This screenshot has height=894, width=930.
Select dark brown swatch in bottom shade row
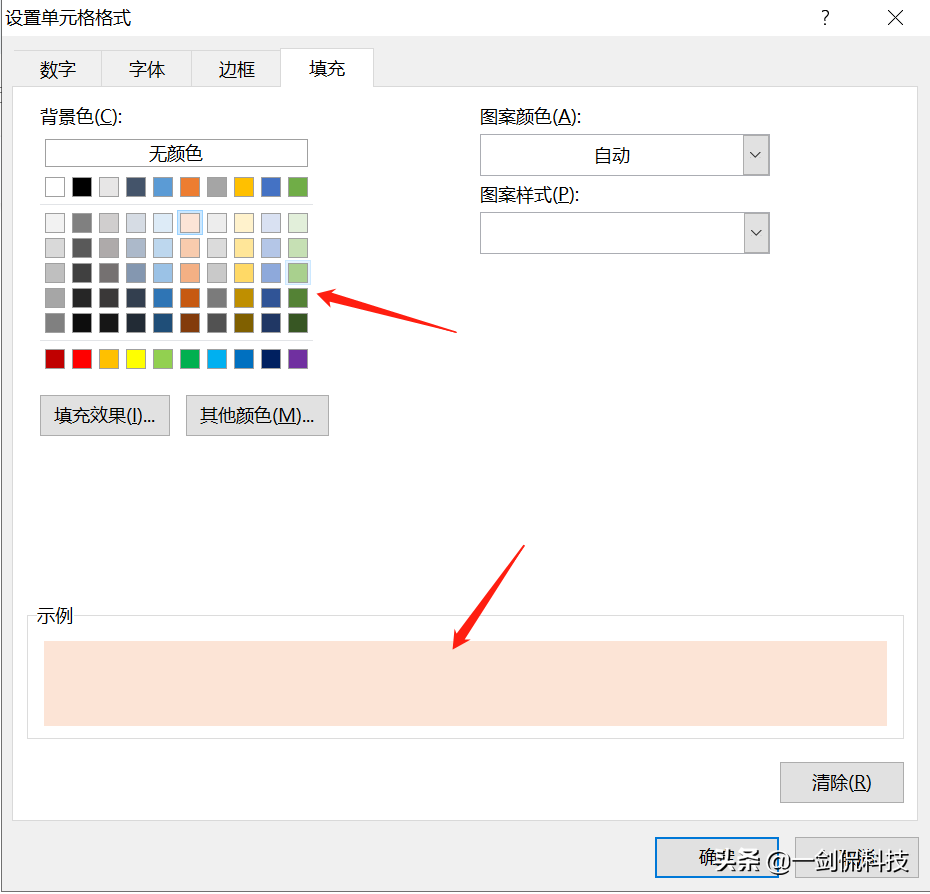[x=190, y=323]
